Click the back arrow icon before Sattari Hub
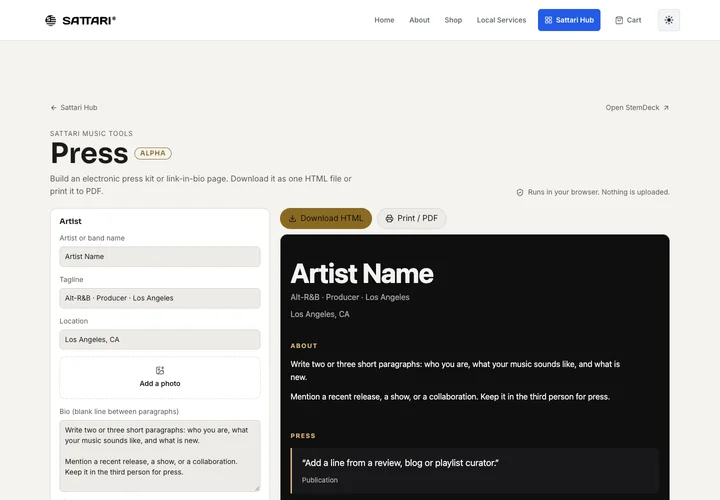 click(54, 107)
